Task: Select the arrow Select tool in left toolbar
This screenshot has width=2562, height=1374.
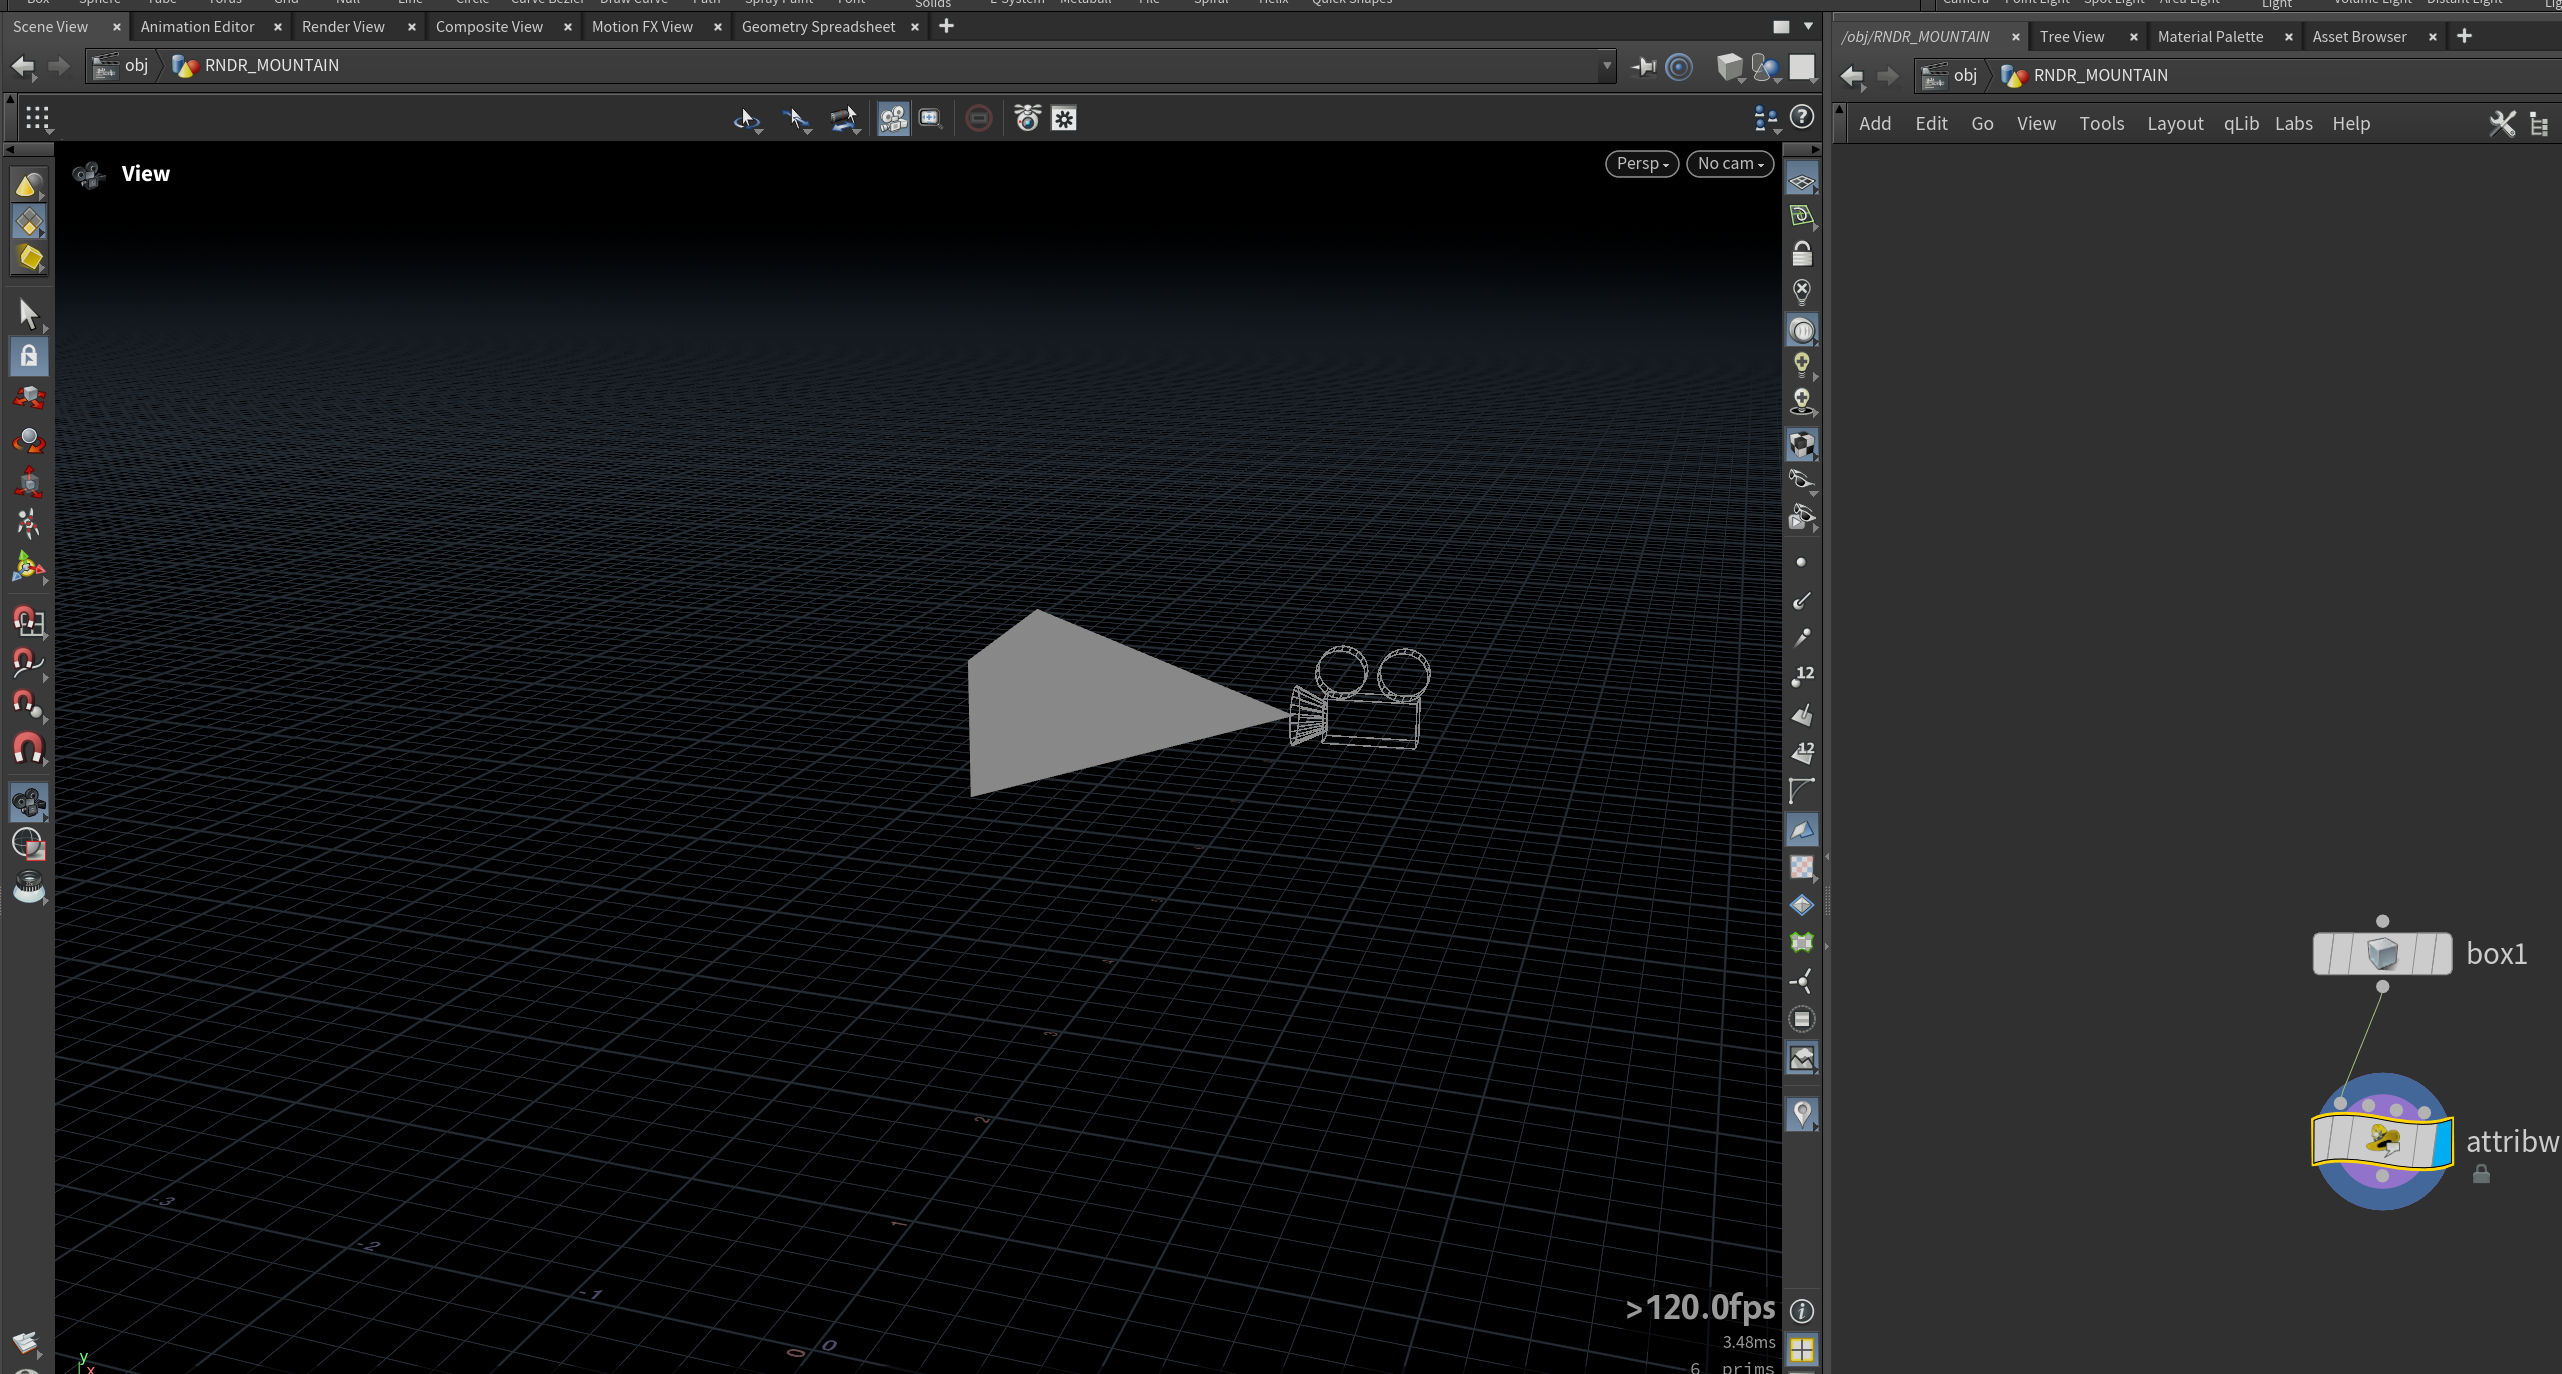Action: click(28, 314)
